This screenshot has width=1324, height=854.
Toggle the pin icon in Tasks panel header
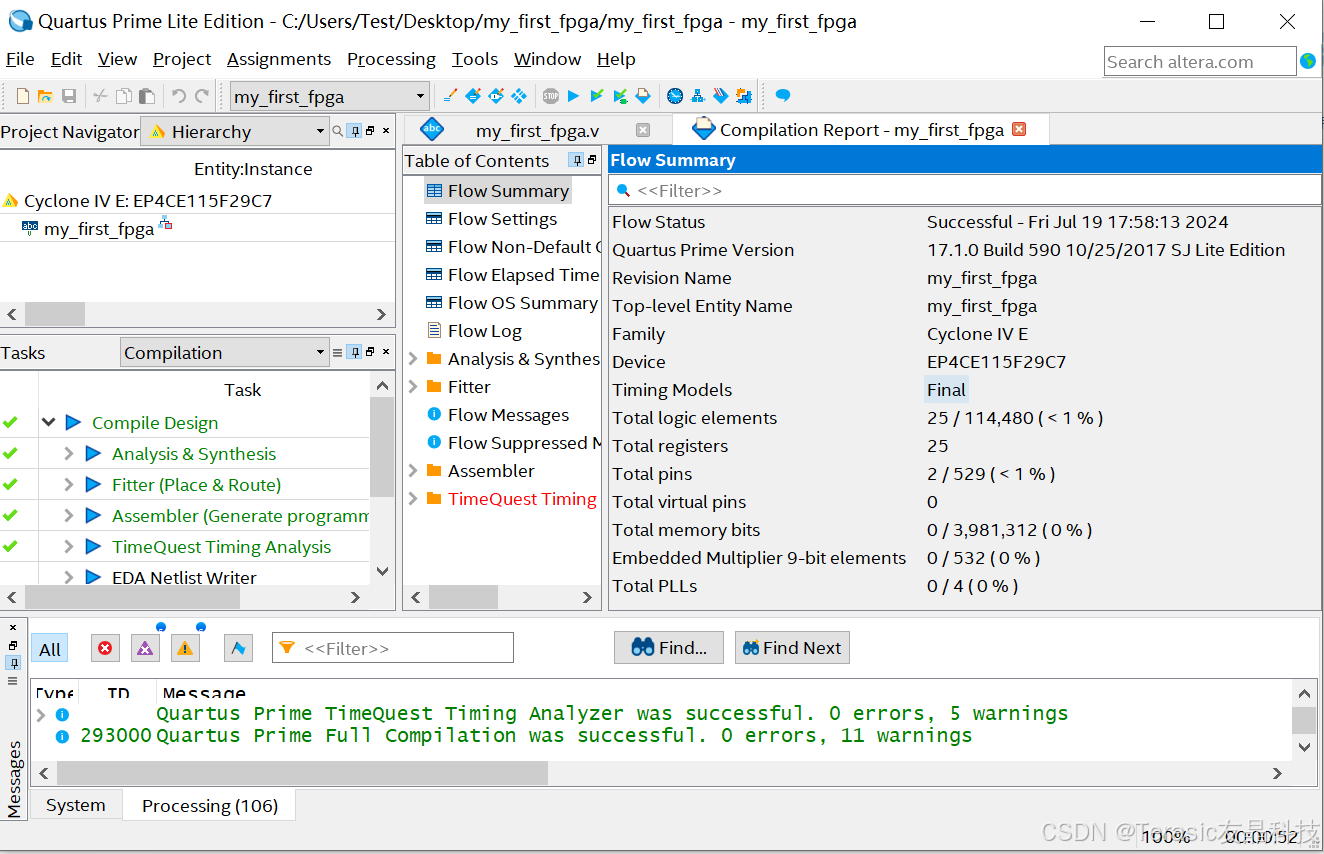354,352
